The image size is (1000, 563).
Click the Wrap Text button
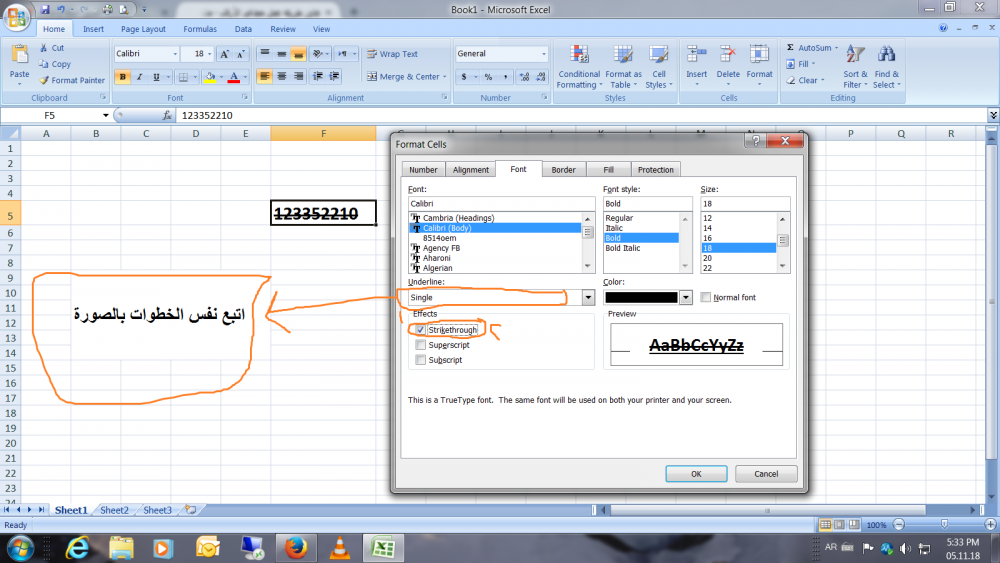(x=392, y=54)
